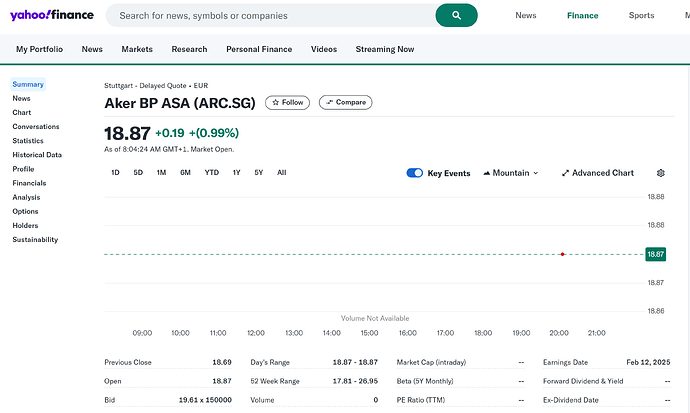
Task: Click the Beta (5Y Monthly) label
Action: pyautogui.click(x=425, y=381)
